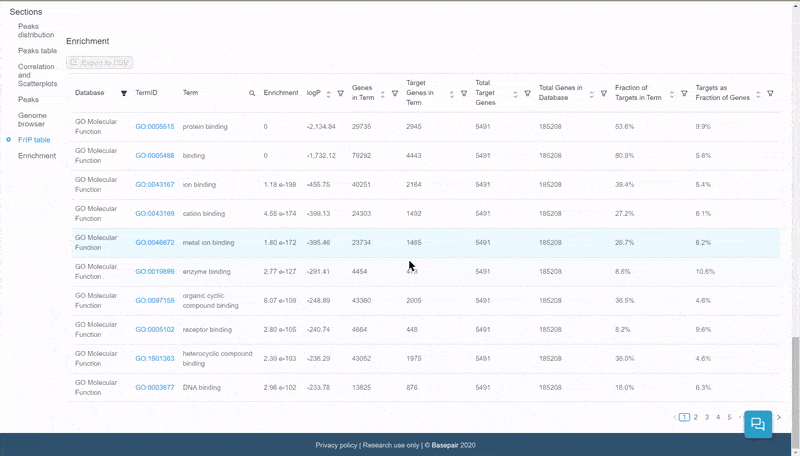Click the Term column search icon
800x456 pixels.
(252, 93)
